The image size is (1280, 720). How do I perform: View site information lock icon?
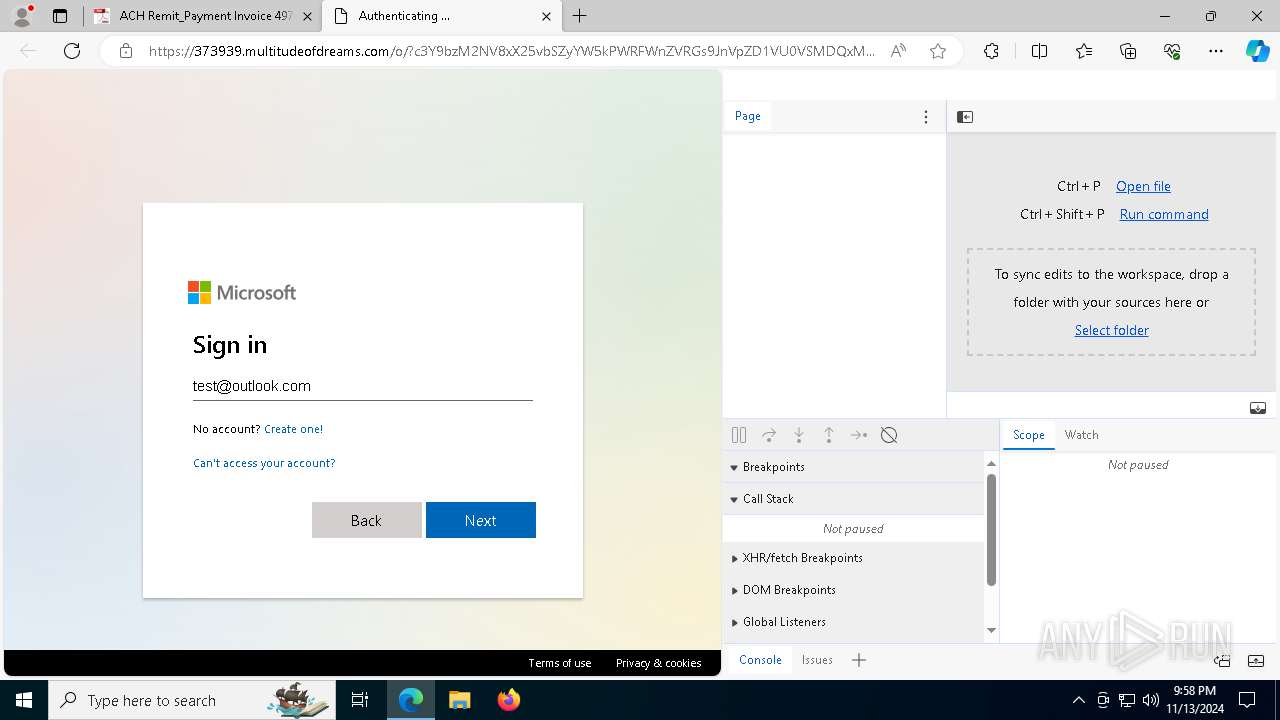(x=126, y=51)
